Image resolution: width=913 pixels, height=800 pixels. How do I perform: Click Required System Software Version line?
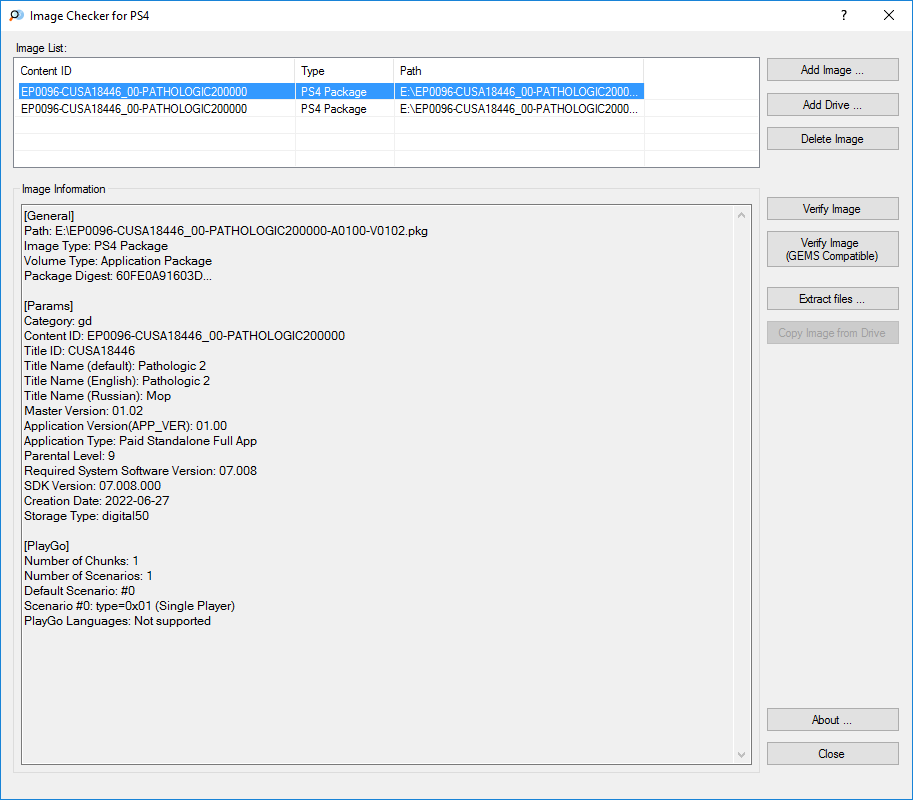pyautogui.click(x=140, y=471)
